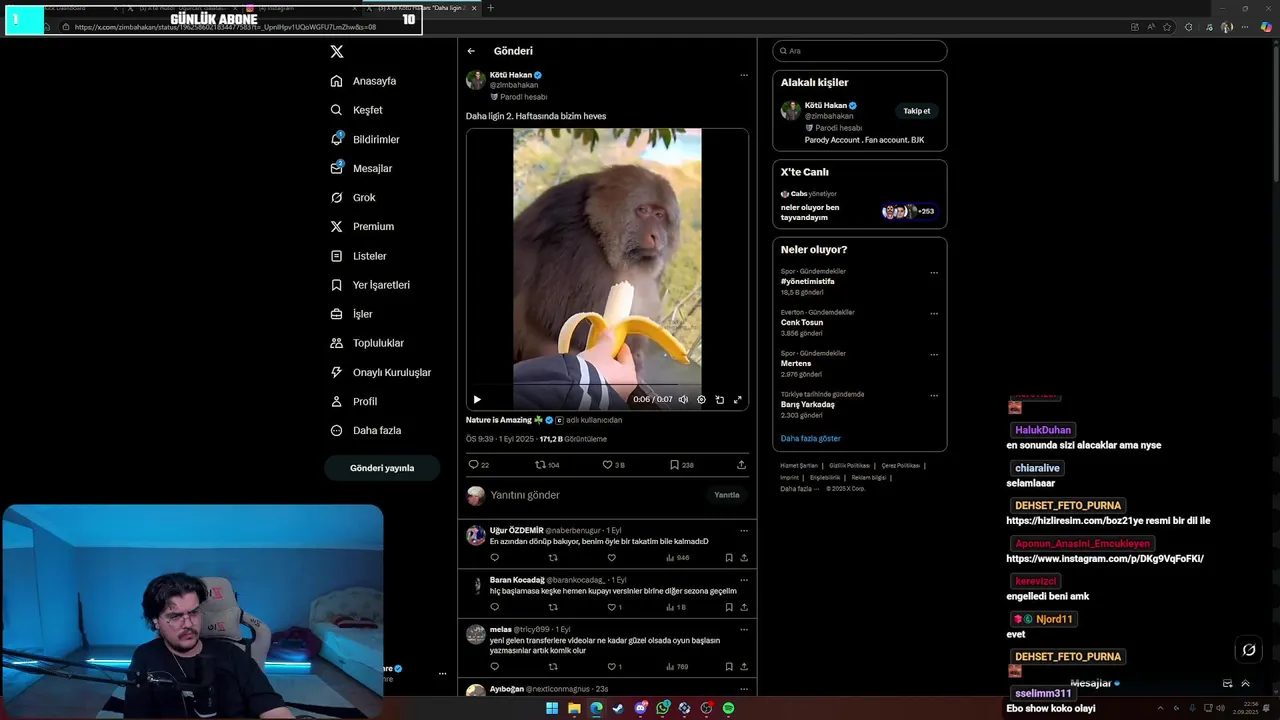
Task: Open Yer İşaretleri bookmarks
Action: point(370,285)
